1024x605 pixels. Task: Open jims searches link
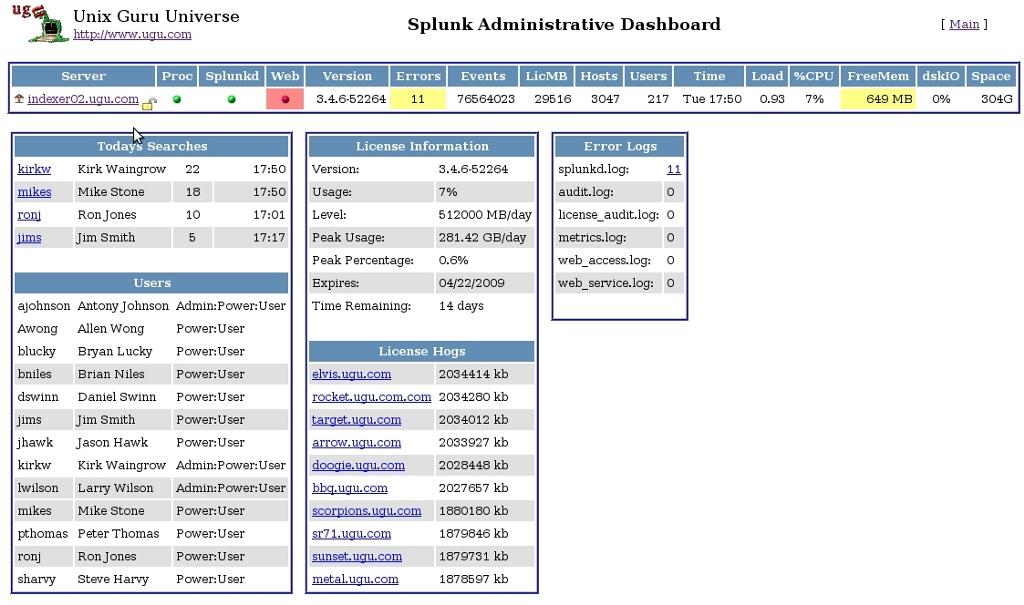(29, 238)
